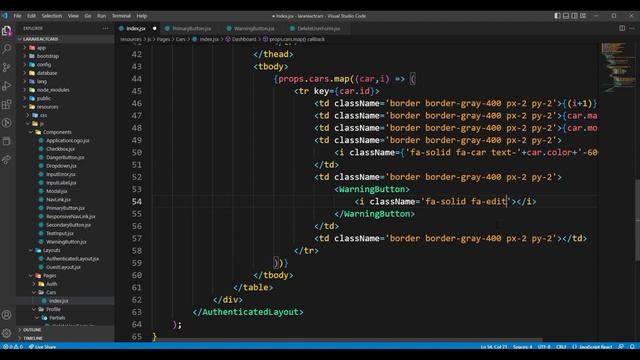This screenshot has height=360, width=640.
Task: Collapse the Components folder
Action: point(57,132)
